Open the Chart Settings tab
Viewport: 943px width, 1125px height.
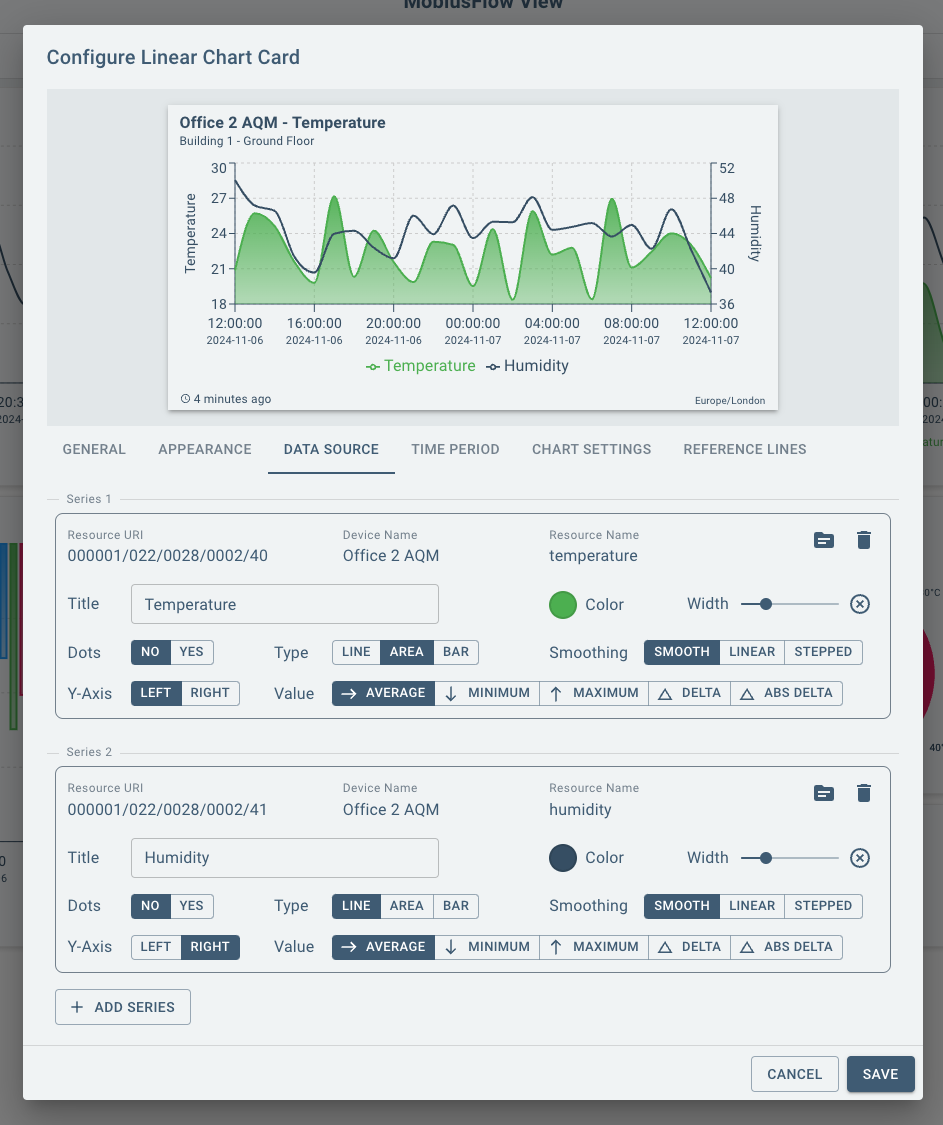click(x=591, y=449)
